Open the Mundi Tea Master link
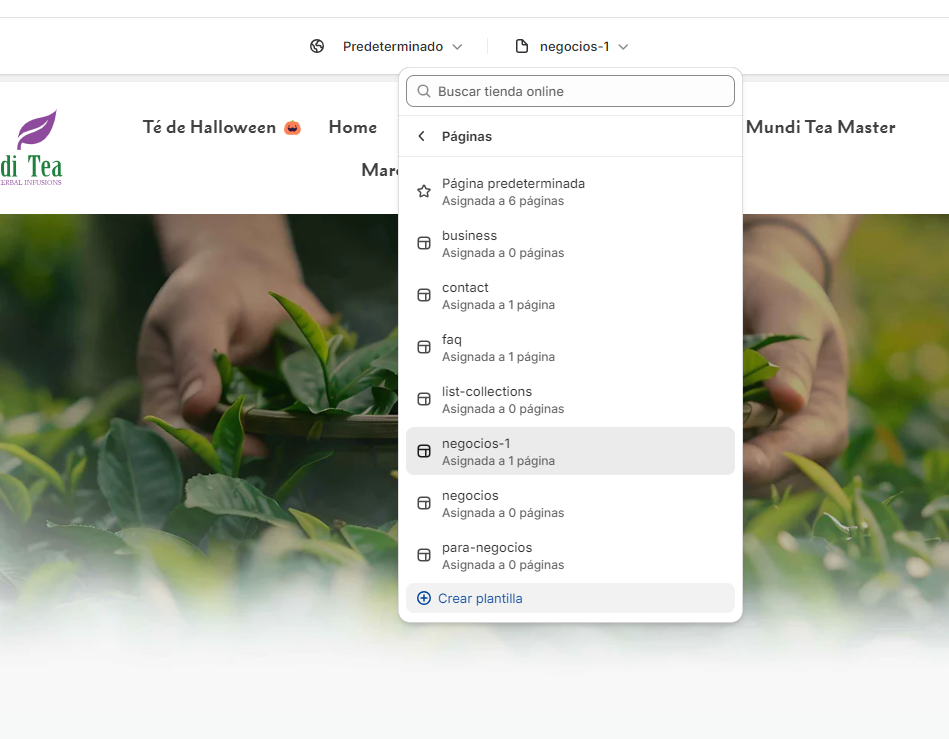Viewport: 949px width, 739px height. (x=820, y=127)
